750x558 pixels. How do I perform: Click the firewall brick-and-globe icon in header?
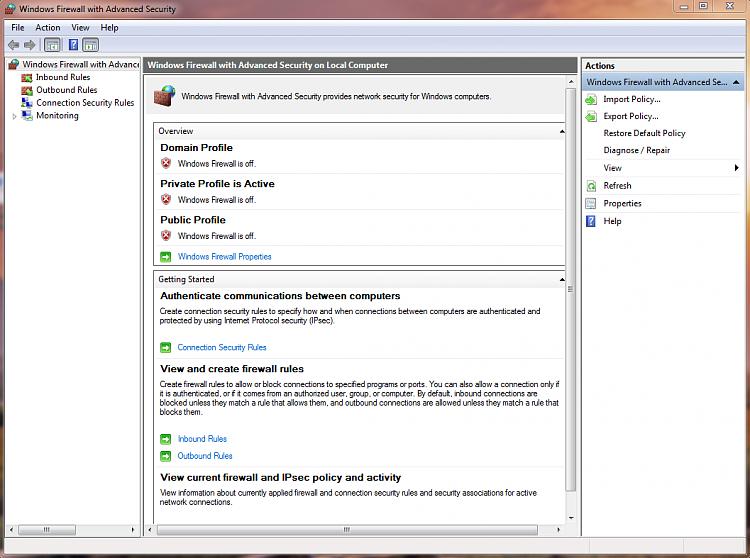tap(165, 96)
